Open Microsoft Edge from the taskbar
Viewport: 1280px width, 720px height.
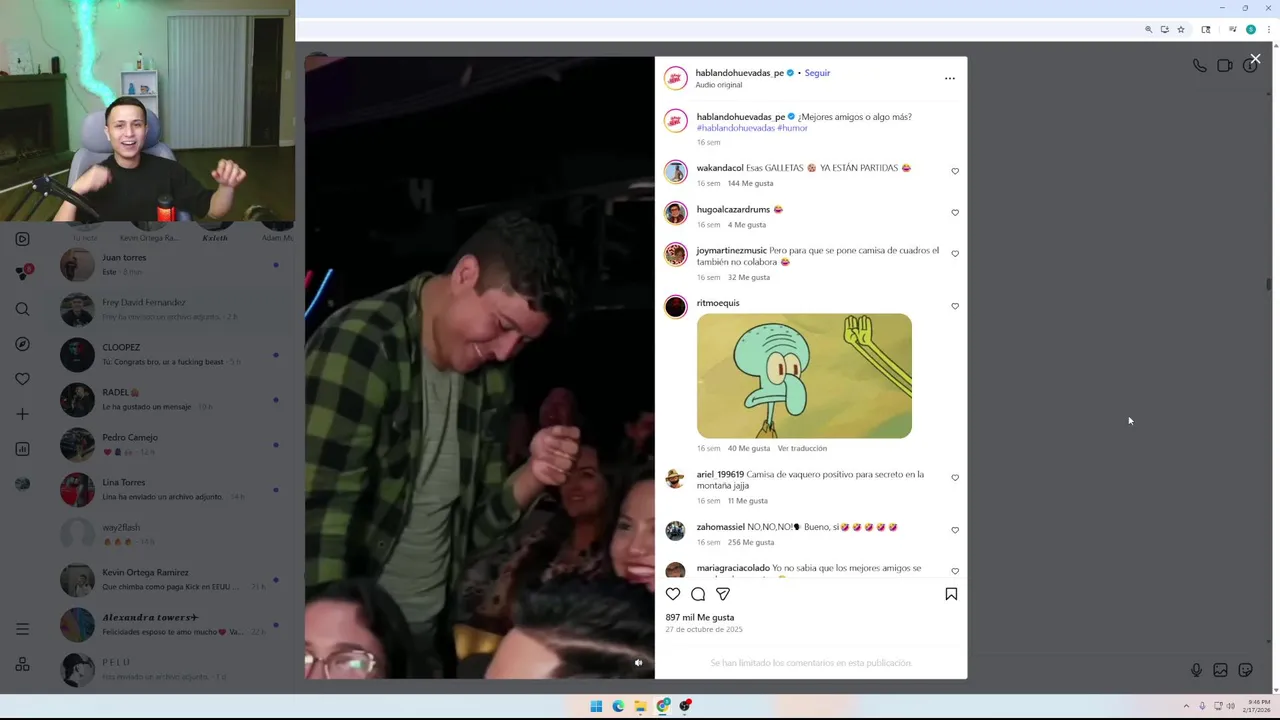(618, 706)
